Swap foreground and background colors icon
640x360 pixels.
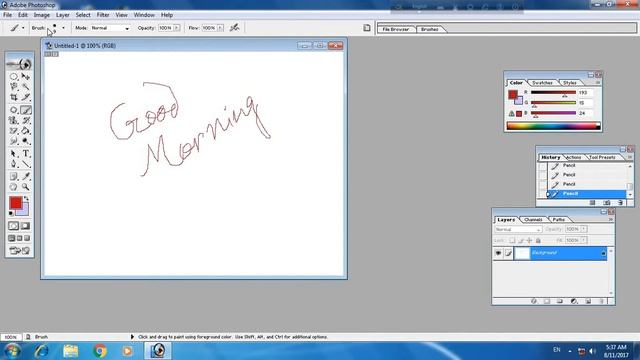27,199
